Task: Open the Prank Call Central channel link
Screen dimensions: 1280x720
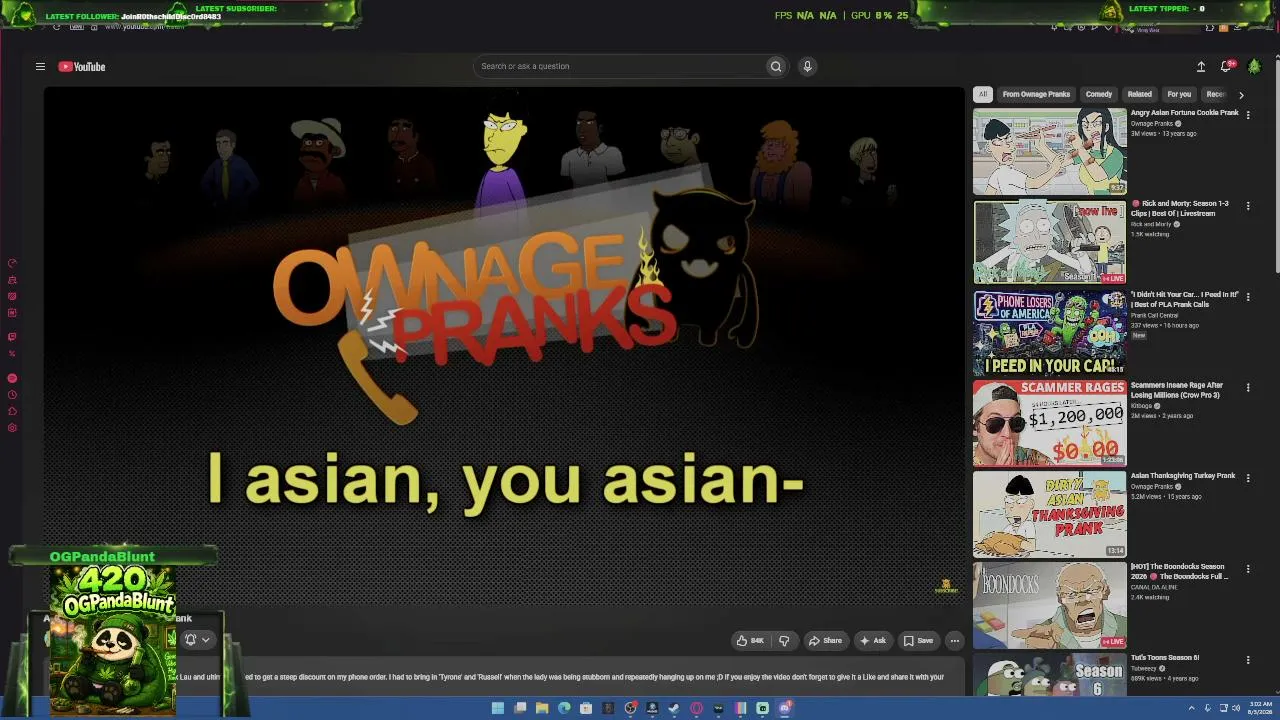Action: pyautogui.click(x=1155, y=316)
